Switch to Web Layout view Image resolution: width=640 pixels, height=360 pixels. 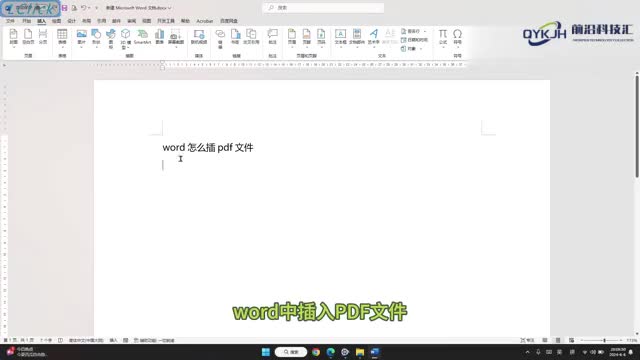coord(571,340)
